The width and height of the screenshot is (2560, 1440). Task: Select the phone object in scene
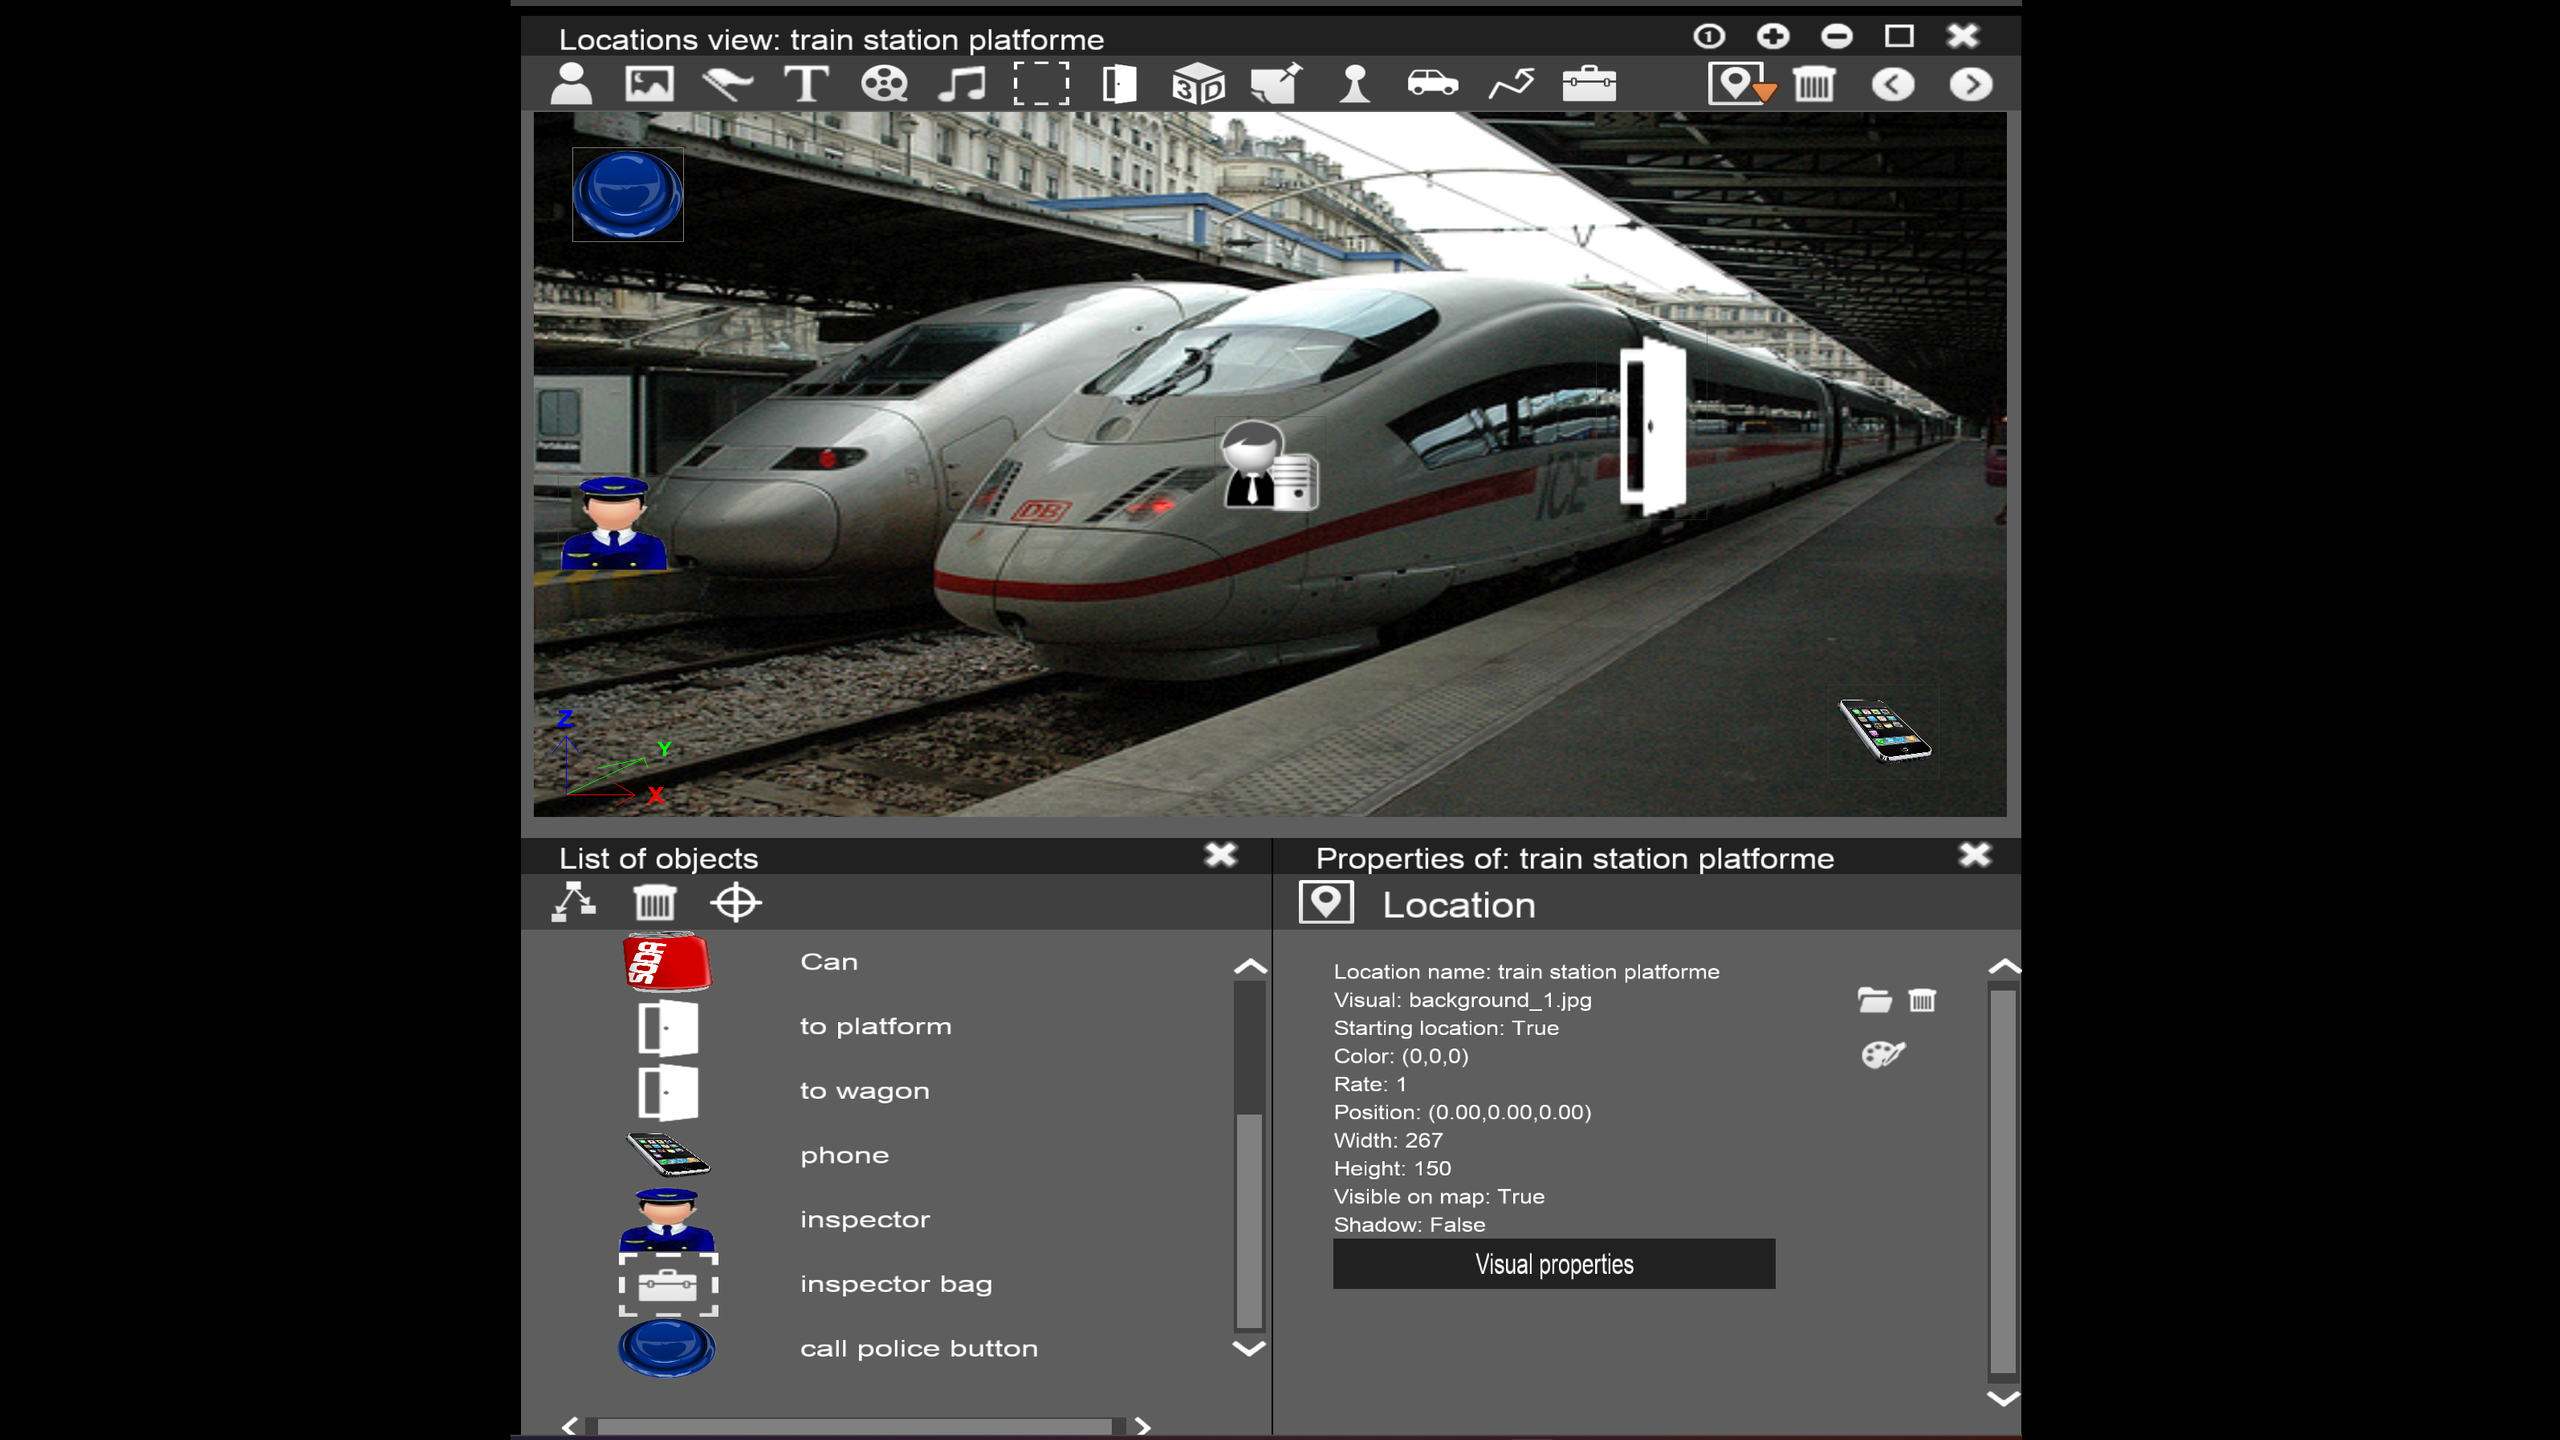(1885, 730)
